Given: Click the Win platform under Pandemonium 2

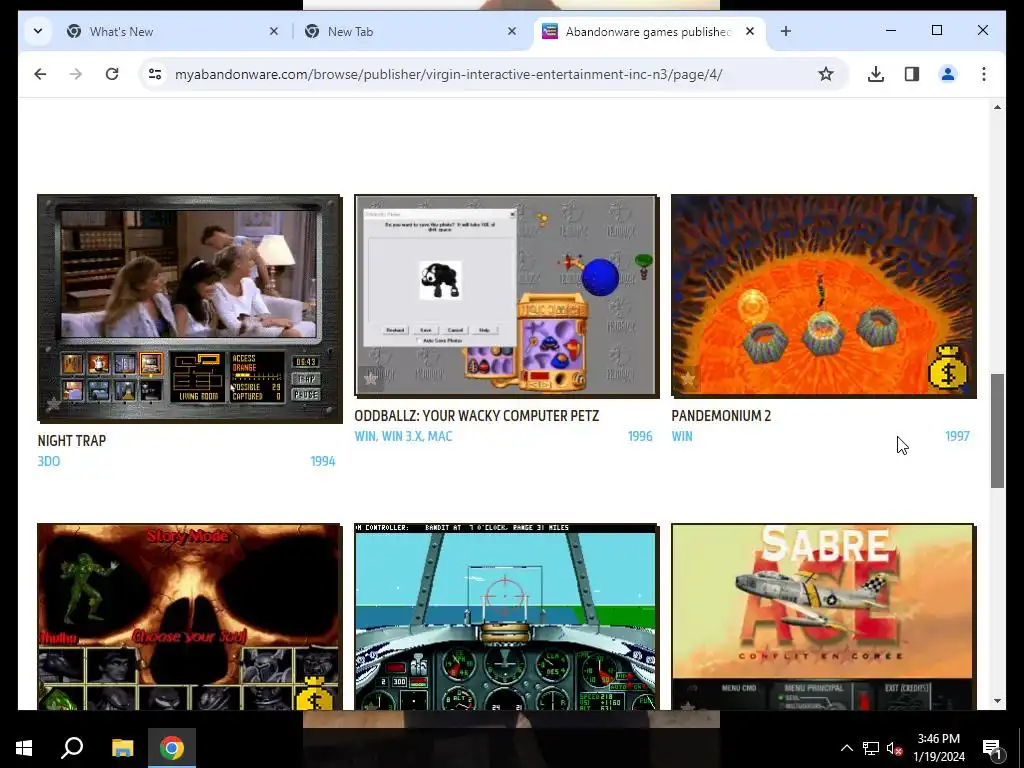Looking at the screenshot, I should click(x=682, y=436).
